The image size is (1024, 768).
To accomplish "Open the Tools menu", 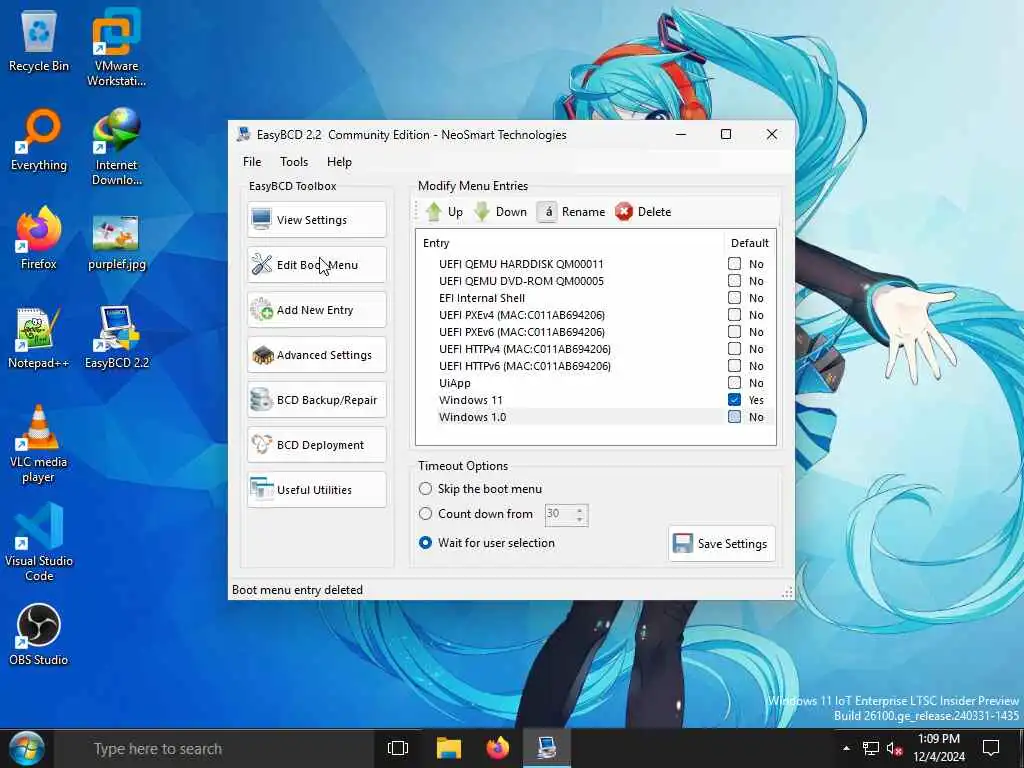I will (x=294, y=162).
